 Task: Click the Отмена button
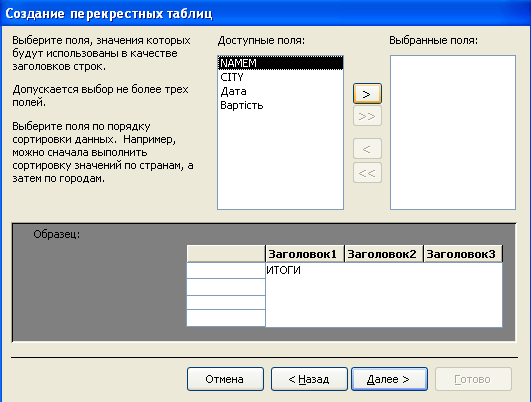pyautogui.click(x=225, y=379)
